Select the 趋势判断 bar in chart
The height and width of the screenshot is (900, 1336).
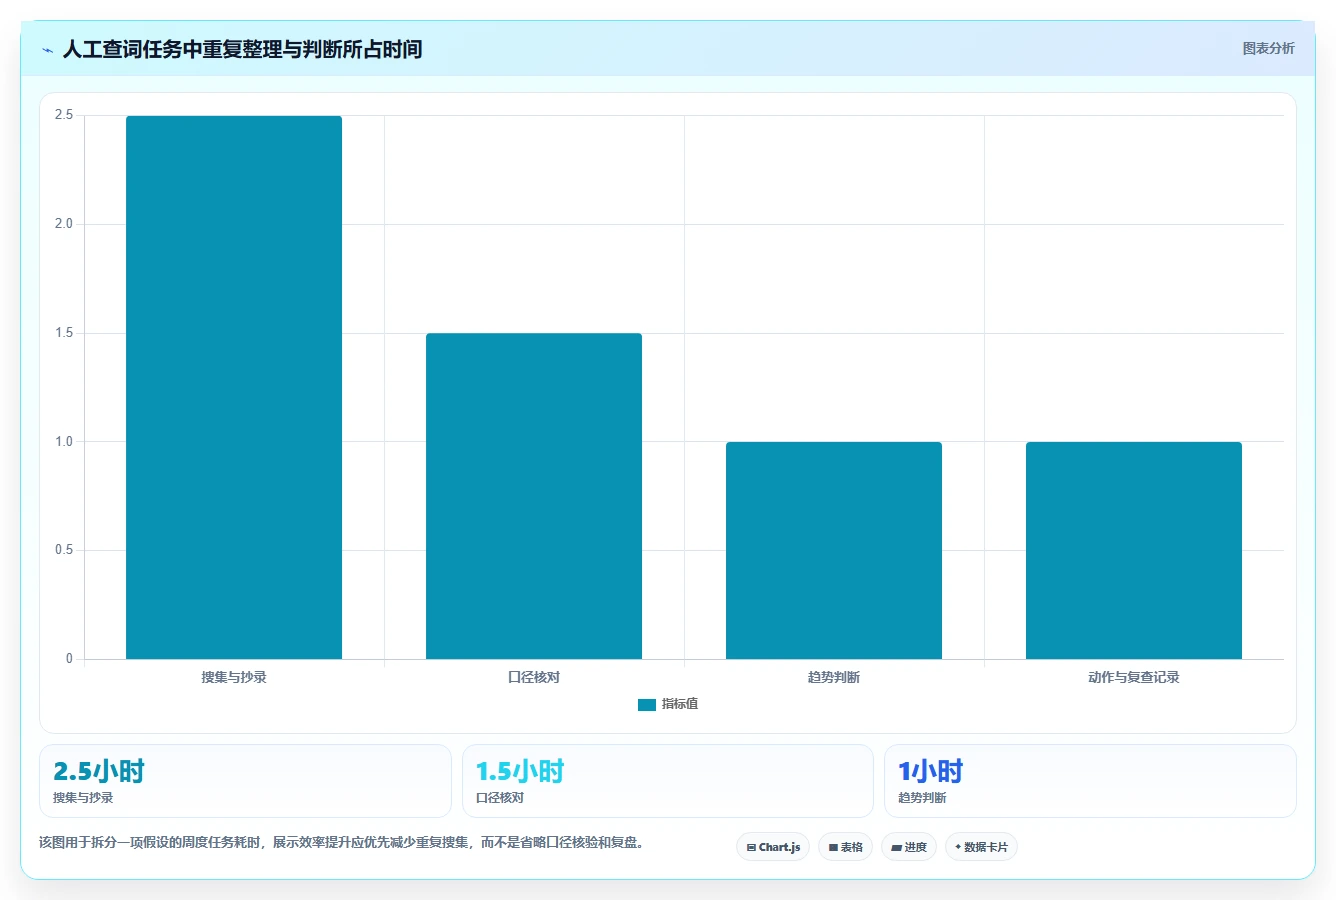[x=834, y=550]
